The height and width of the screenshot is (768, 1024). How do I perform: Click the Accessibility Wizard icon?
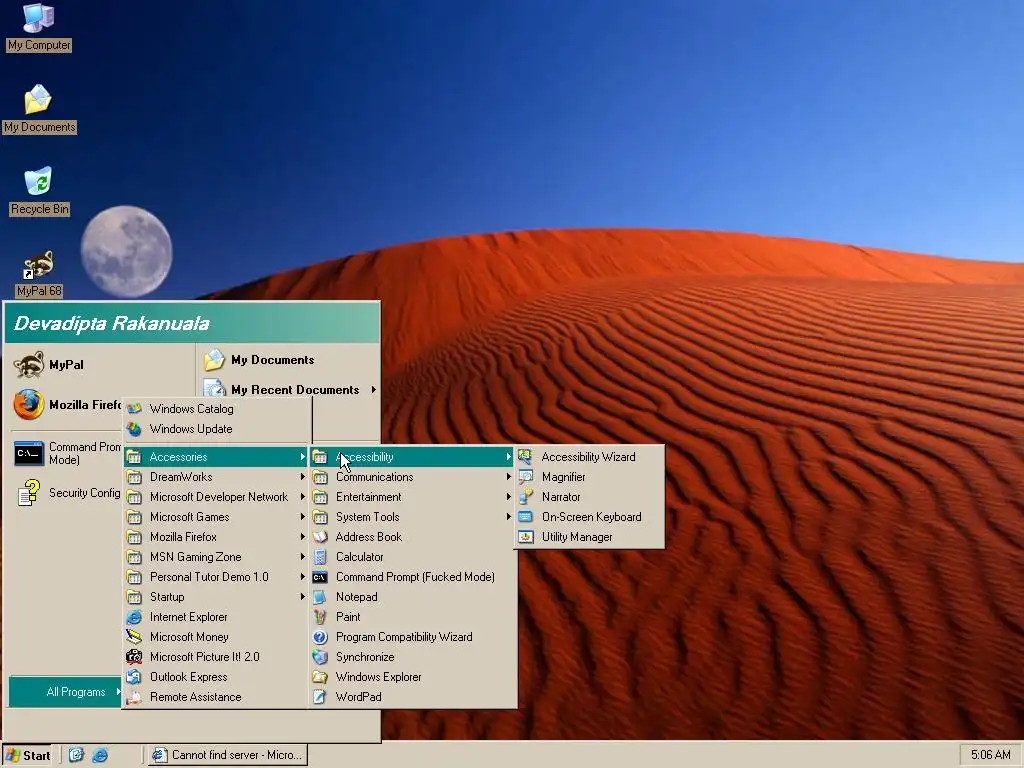pos(526,456)
